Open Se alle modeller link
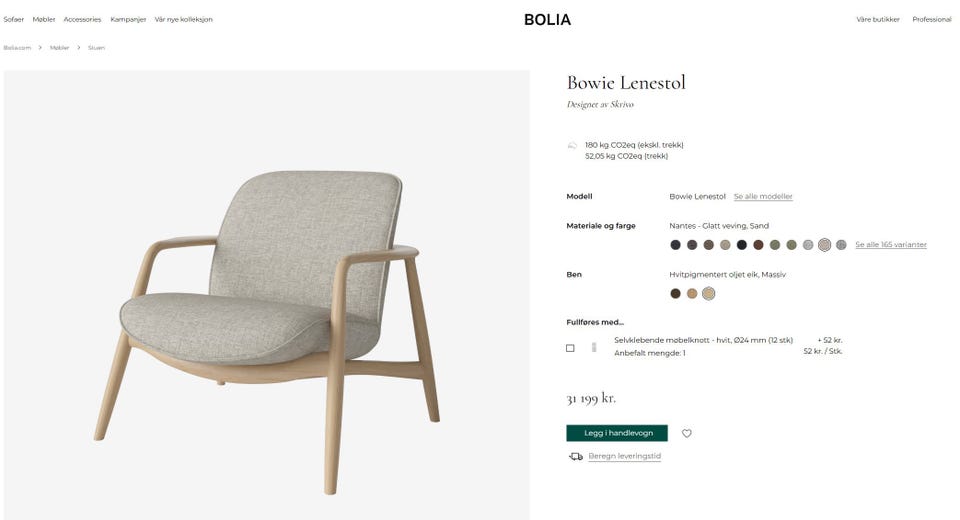Screen dimensions: 960x520 pyautogui.click(x=763, y=197)
